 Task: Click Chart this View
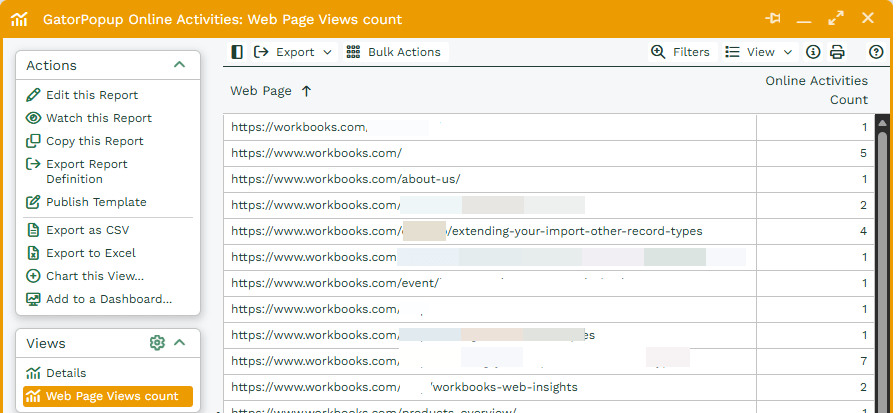point(94,276)
